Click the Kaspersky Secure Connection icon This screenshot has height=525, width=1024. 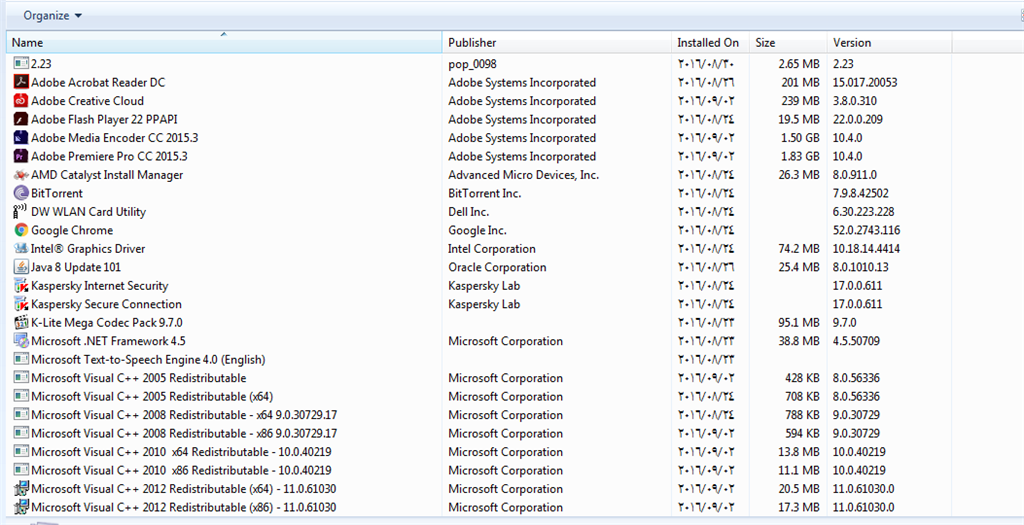tap(21, 304)
